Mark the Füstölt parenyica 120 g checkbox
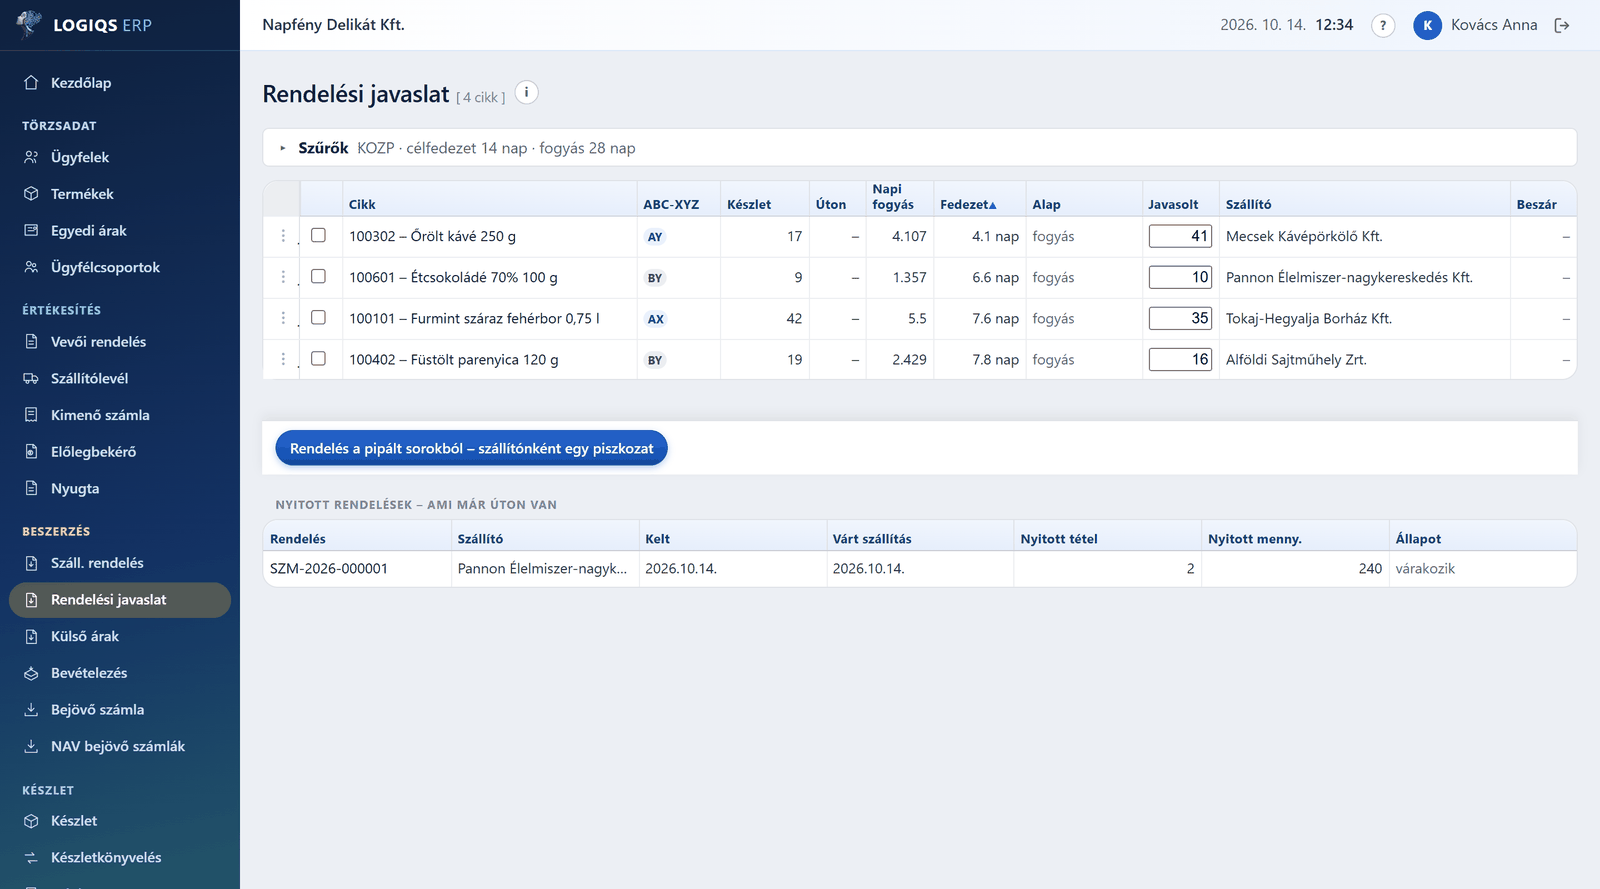The height and width of the screenshot is (889, 1600). click(319, 358)
